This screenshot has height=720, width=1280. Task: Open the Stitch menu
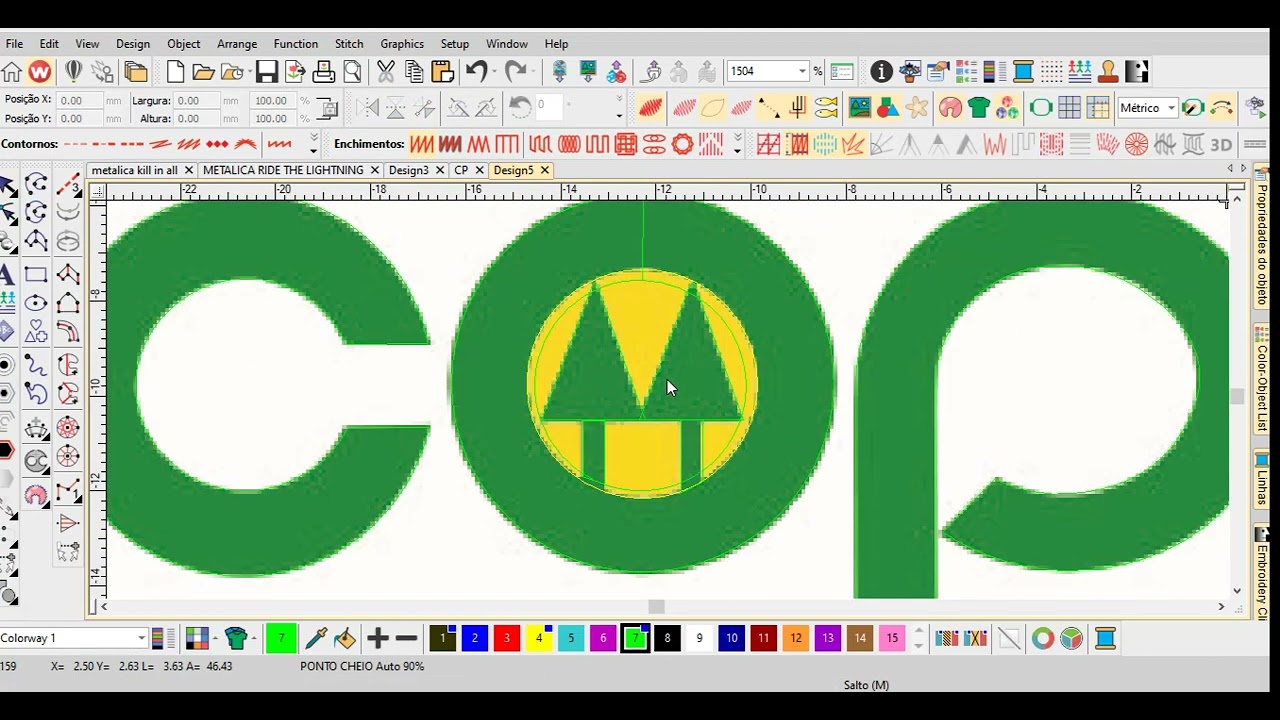coord(349,44)
